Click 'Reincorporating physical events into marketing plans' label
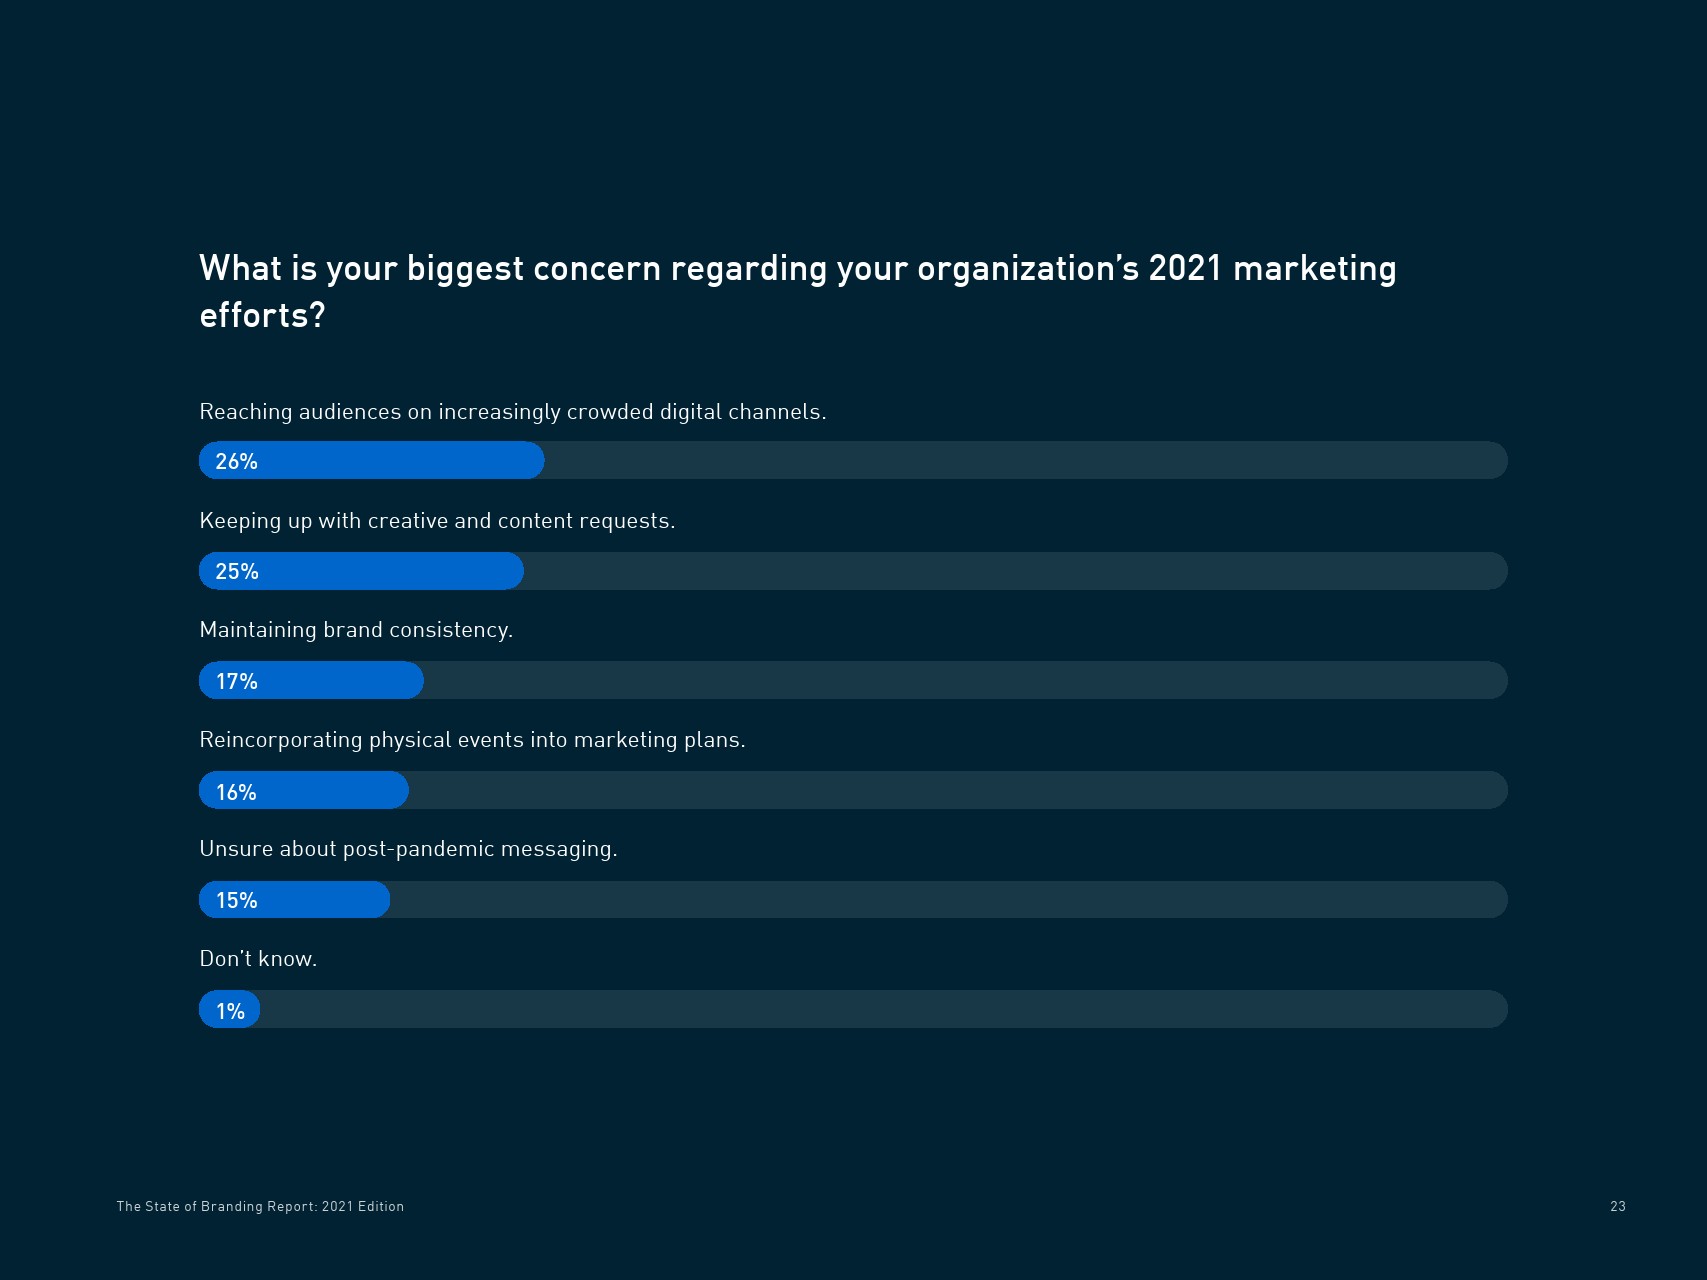The width and height of the screenshot is (1707, 1280). point(472,740)
